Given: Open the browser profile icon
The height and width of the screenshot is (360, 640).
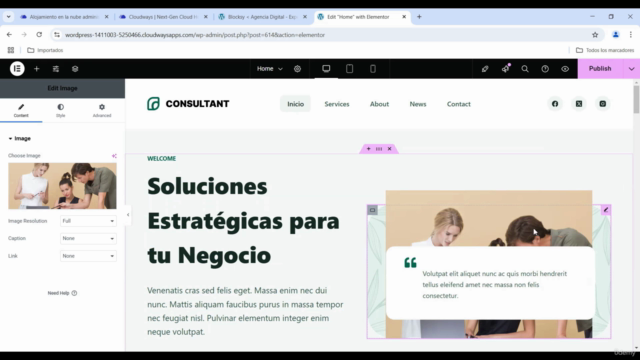Looking at the screenshot, I should point(616,35).
